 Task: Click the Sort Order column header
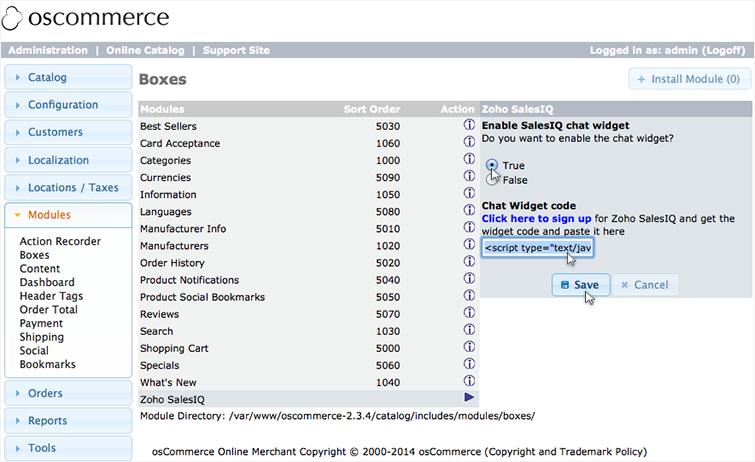point(372,109)
